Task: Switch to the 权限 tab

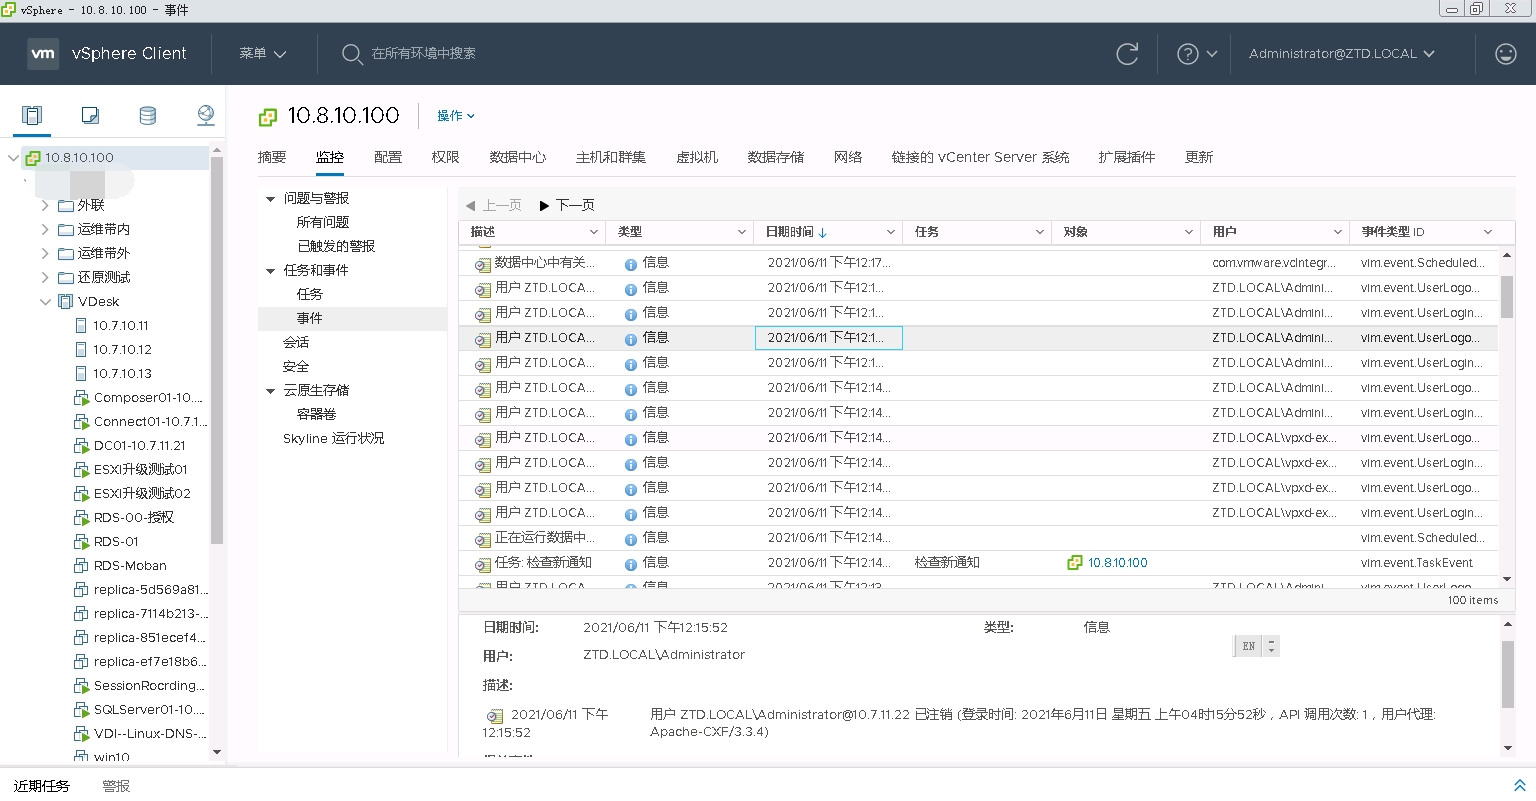Action: [x=446, y=157]
